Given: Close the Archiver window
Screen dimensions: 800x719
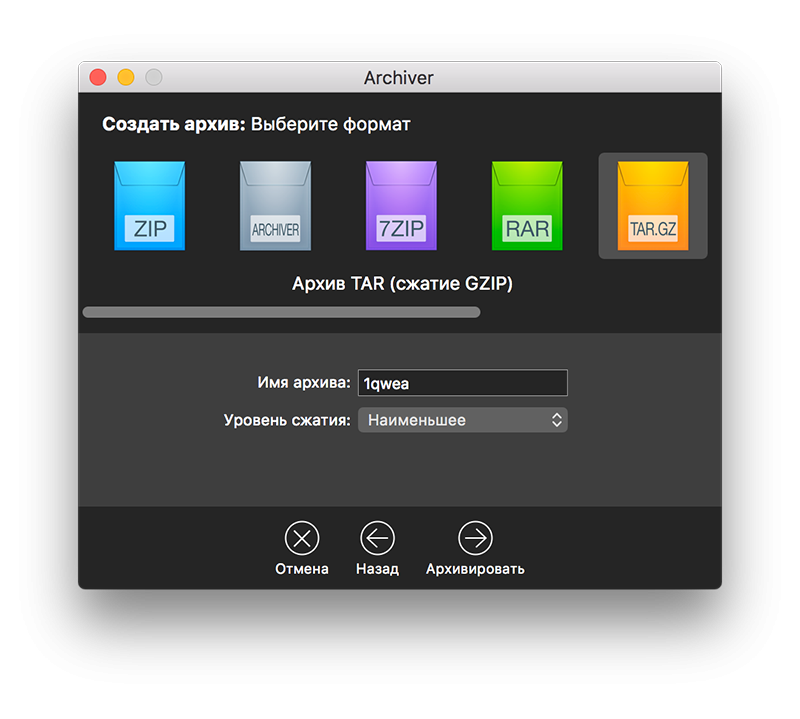Looking at the screenshot, I should coord(98,78).
